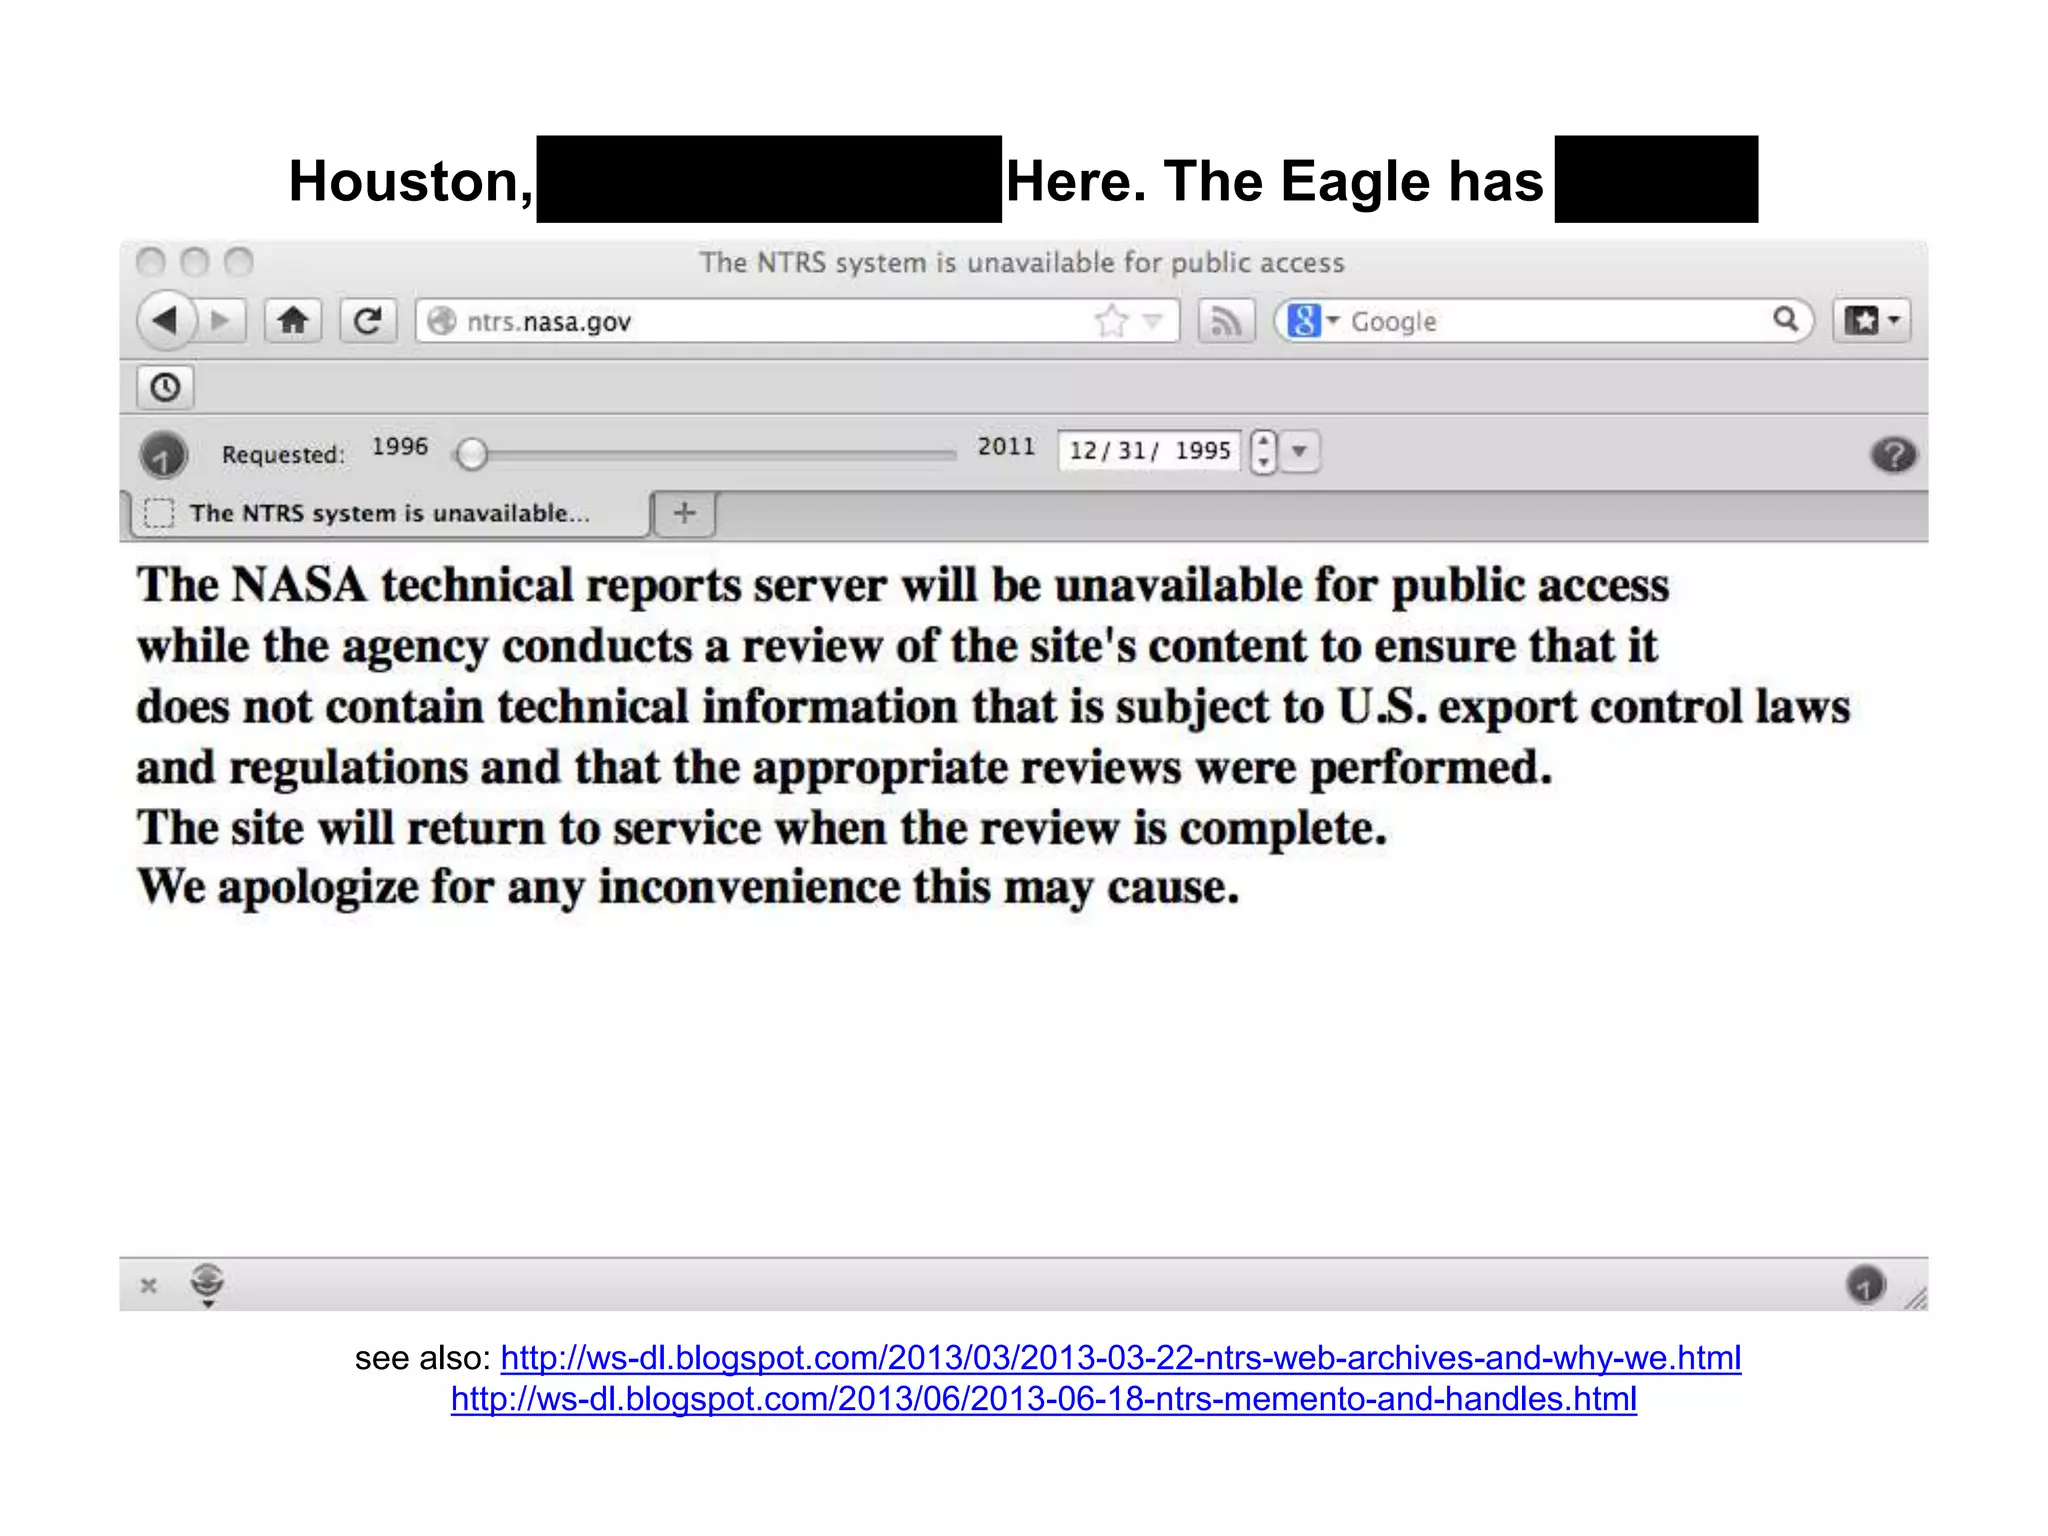Click the zoom window button
The height and width of the screenshot is (1536, 2048).
pos(239,262)
